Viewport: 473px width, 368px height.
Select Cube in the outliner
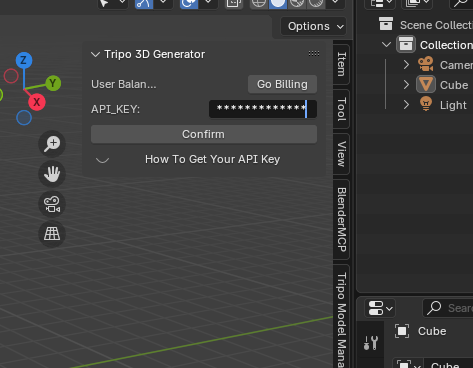click(x=454, y=85)
